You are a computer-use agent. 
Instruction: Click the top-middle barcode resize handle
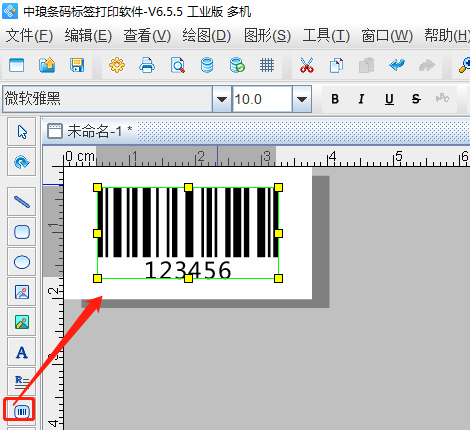tap(188, 187)
